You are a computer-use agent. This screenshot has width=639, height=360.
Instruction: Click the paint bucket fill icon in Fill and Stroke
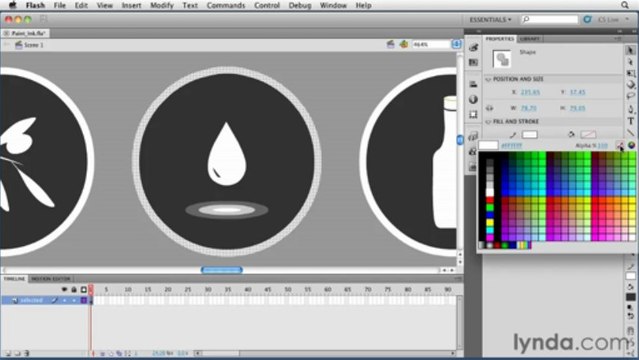(571, 134)
